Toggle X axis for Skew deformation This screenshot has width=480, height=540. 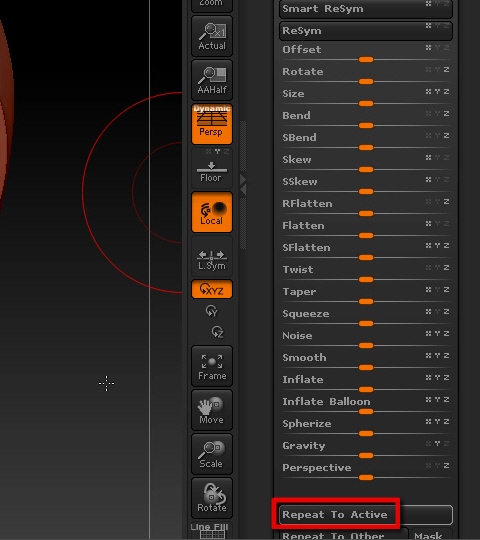(x=428, y=157)
